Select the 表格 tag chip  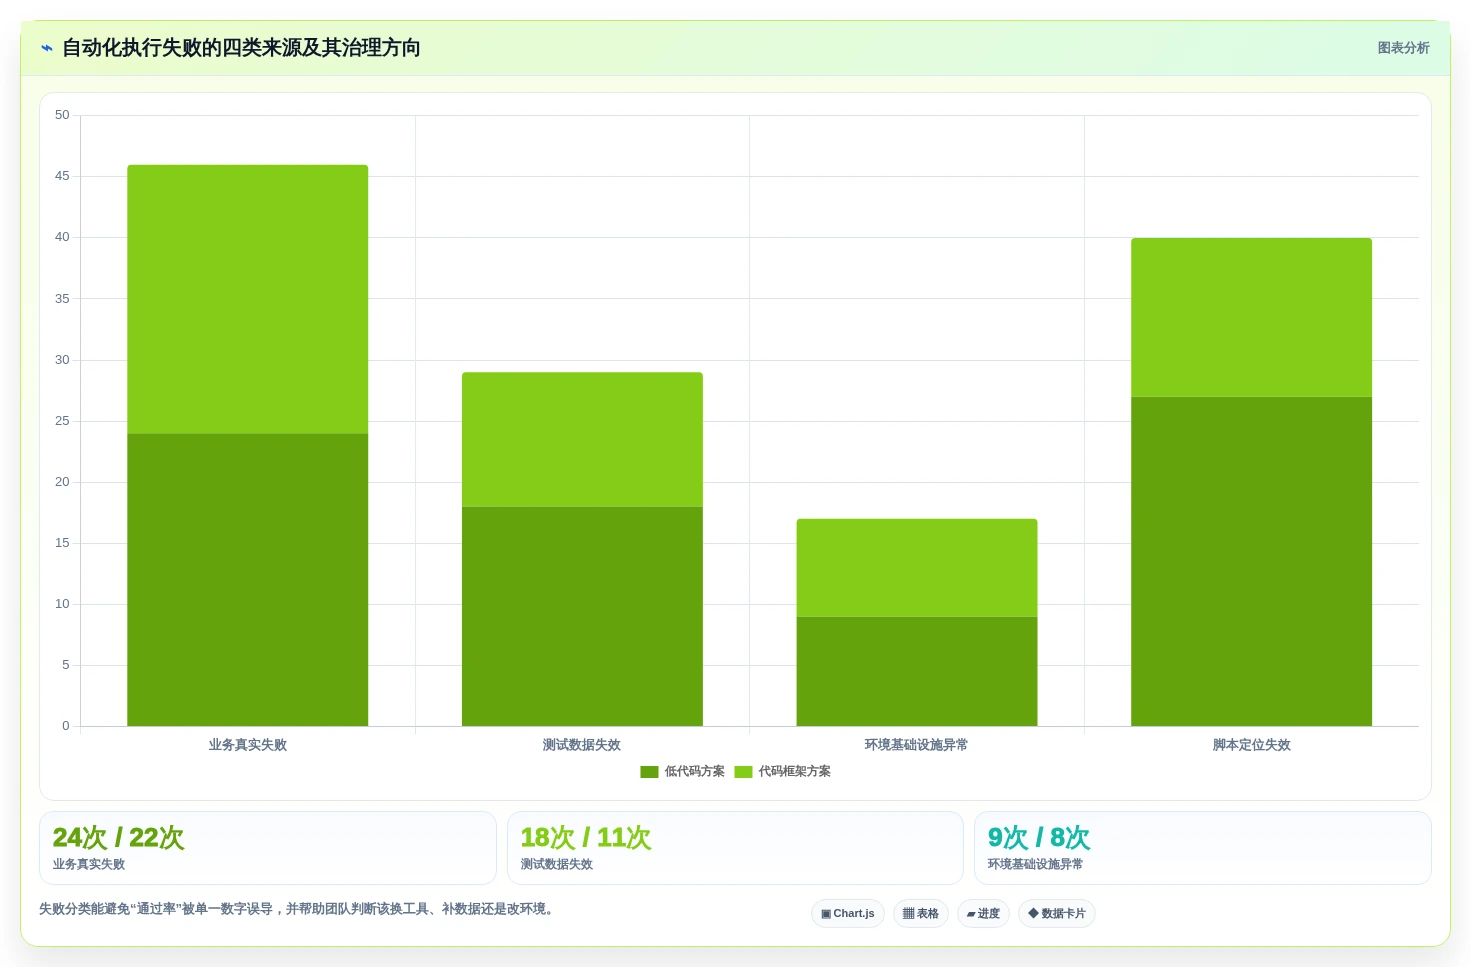[921, 913]
